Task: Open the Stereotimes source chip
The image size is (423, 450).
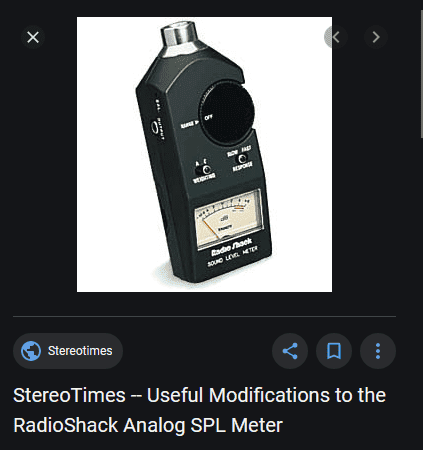Action: [68, 351]
